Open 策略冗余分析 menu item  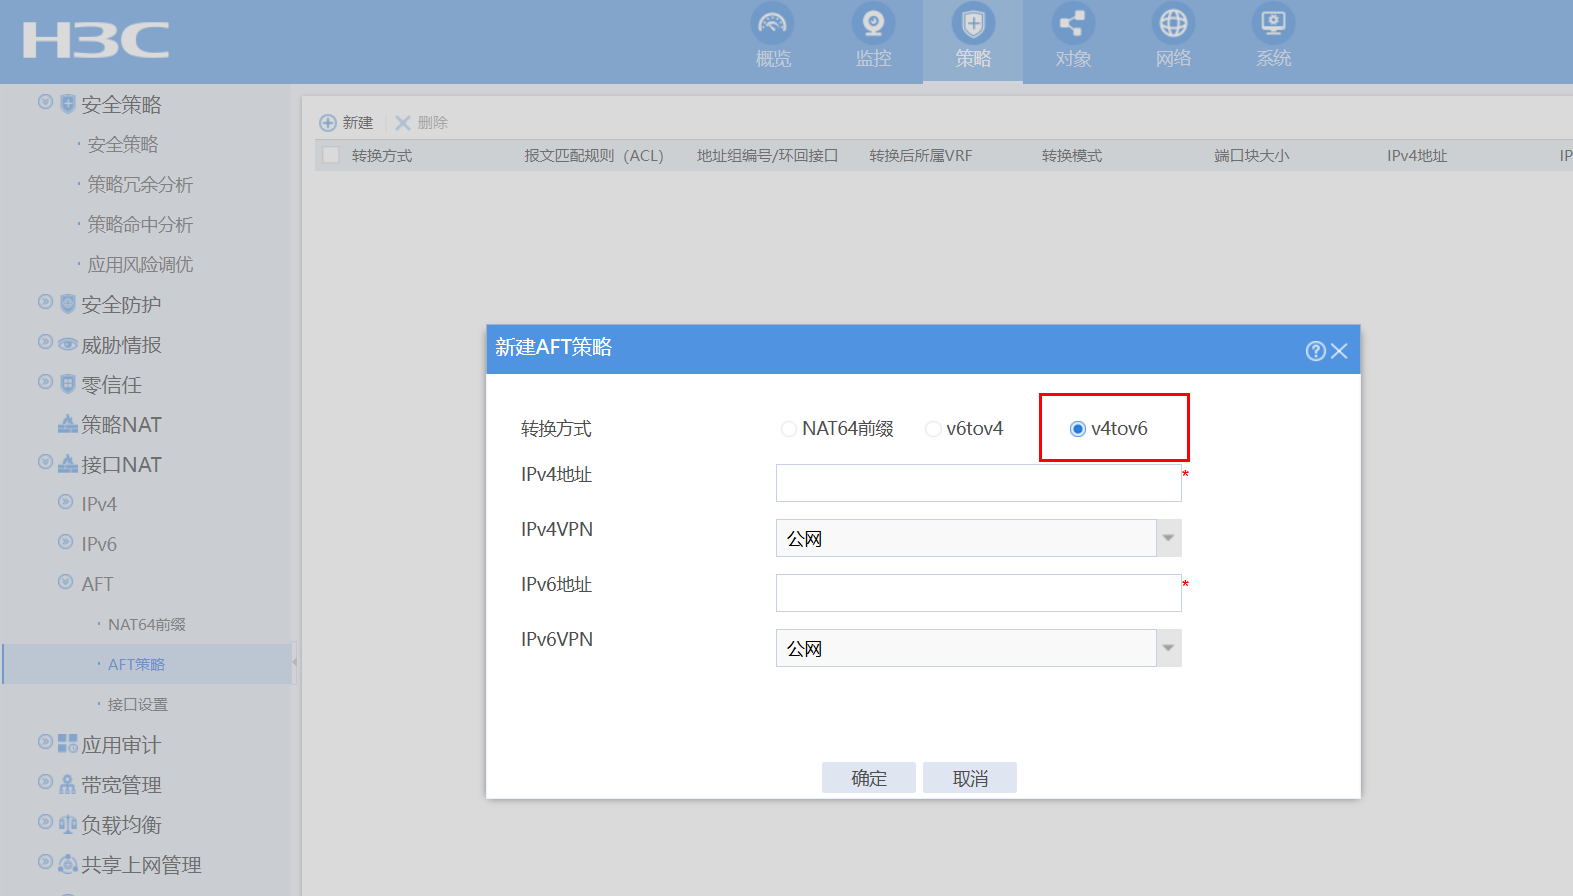(140, 185)
